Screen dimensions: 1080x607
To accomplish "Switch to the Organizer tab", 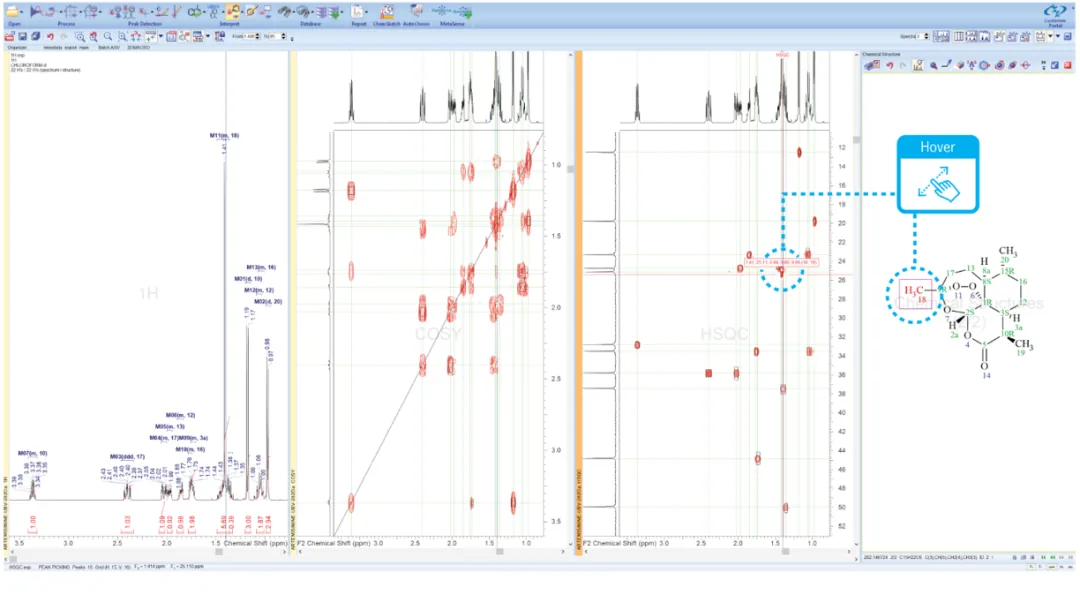I will [17, 48].
